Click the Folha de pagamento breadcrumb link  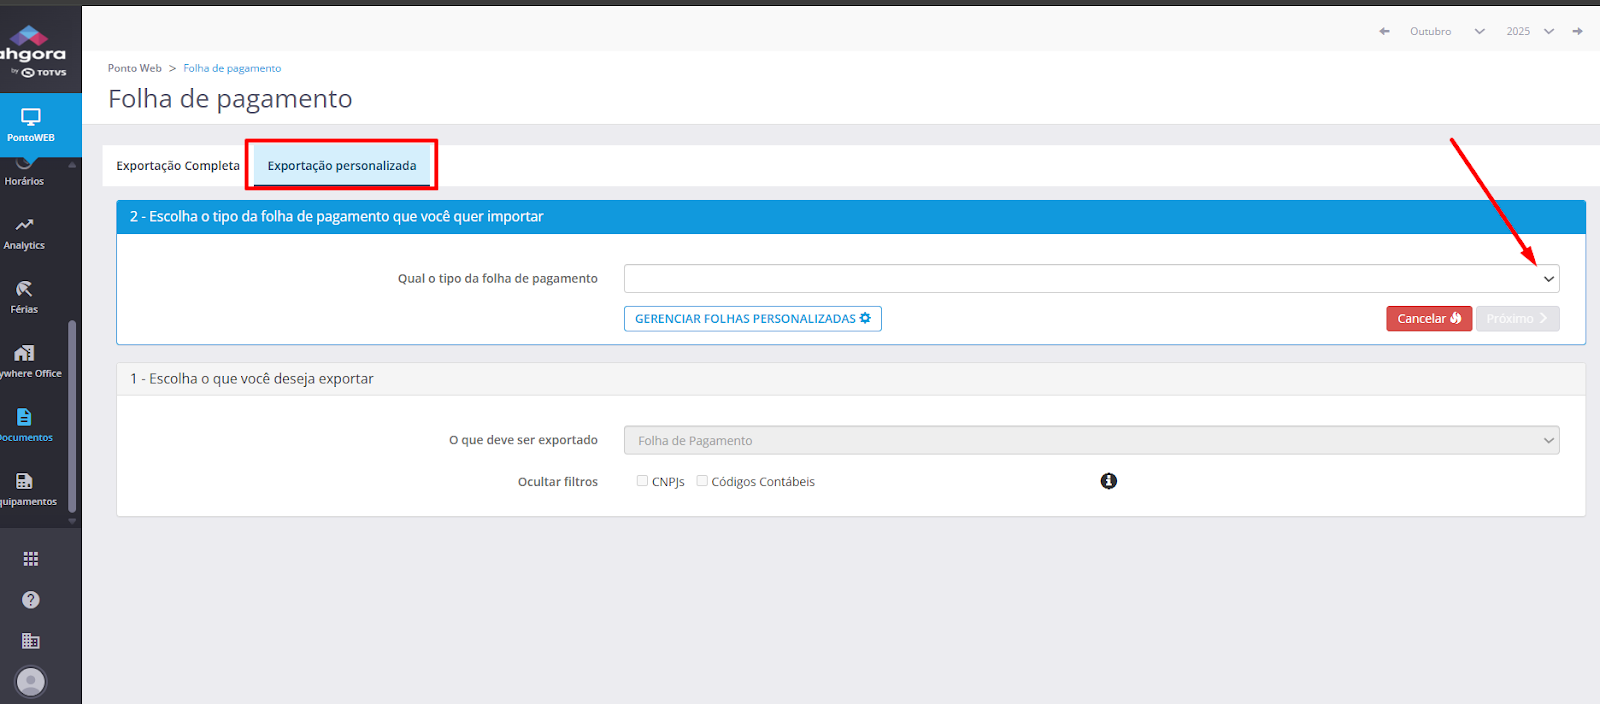(x=232, y=68)
